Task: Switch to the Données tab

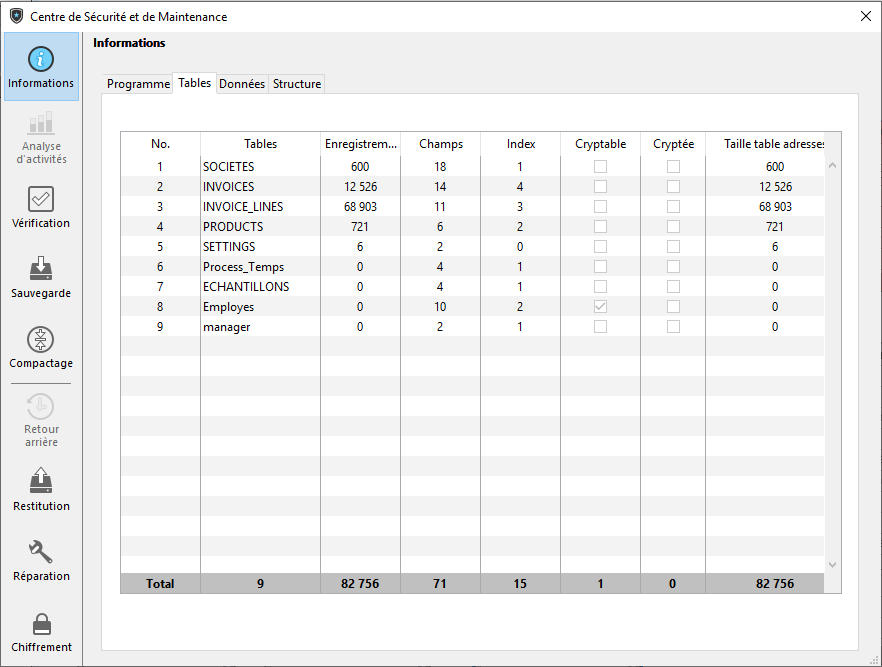Action: tap(242, 84)
